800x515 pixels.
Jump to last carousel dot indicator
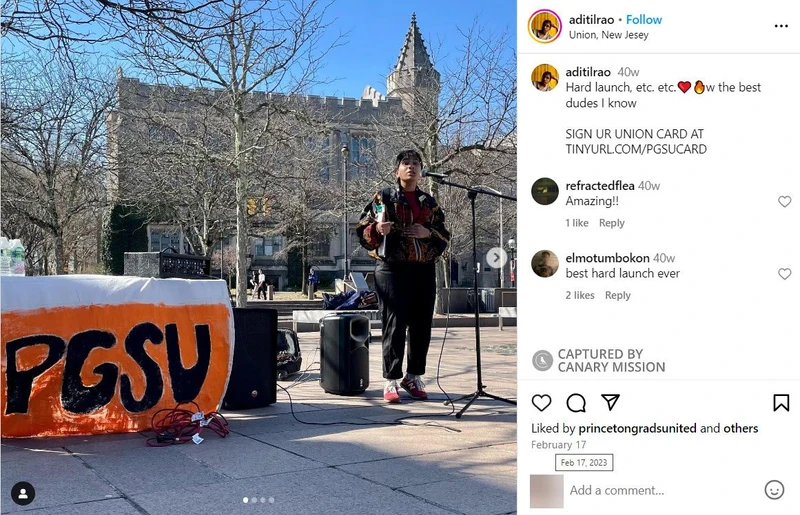(271, 500)
